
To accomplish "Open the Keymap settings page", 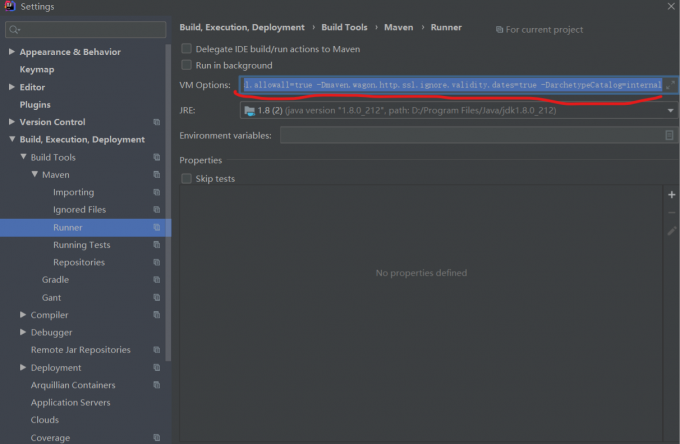I will pyautogui.click(x=37, y=69).
